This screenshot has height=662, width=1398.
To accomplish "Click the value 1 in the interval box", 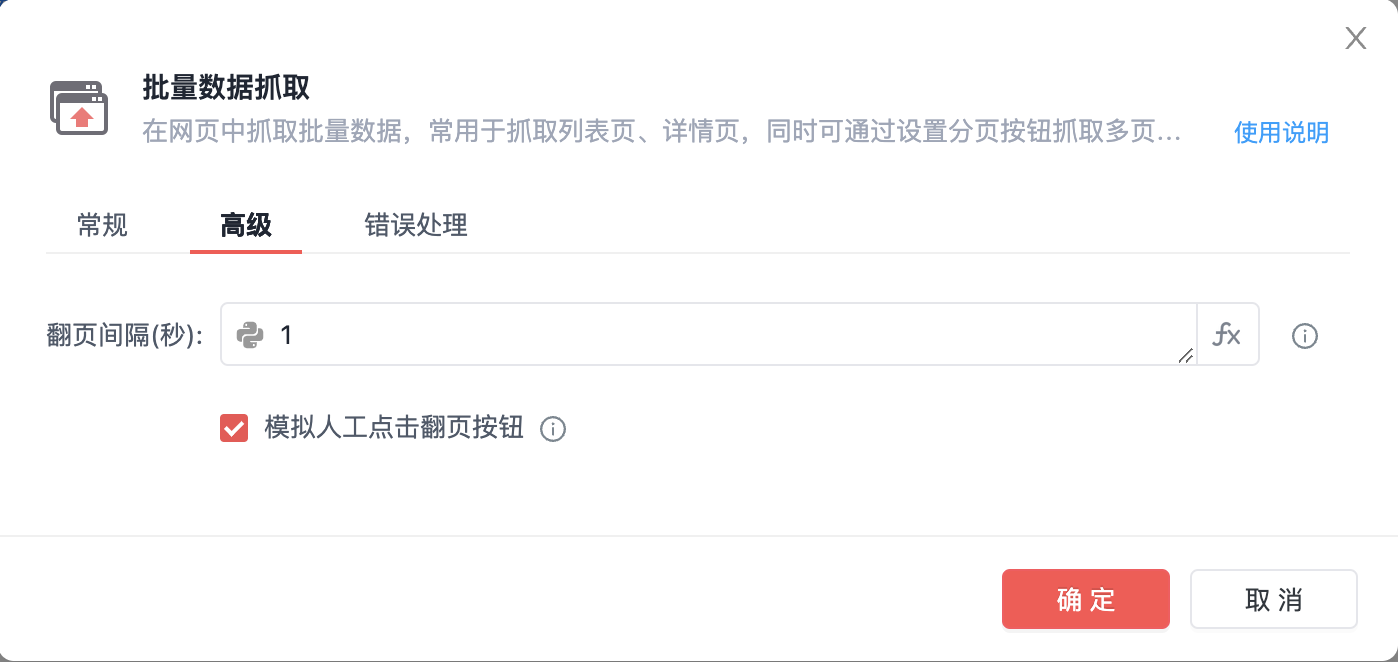I will coord(286,336).
